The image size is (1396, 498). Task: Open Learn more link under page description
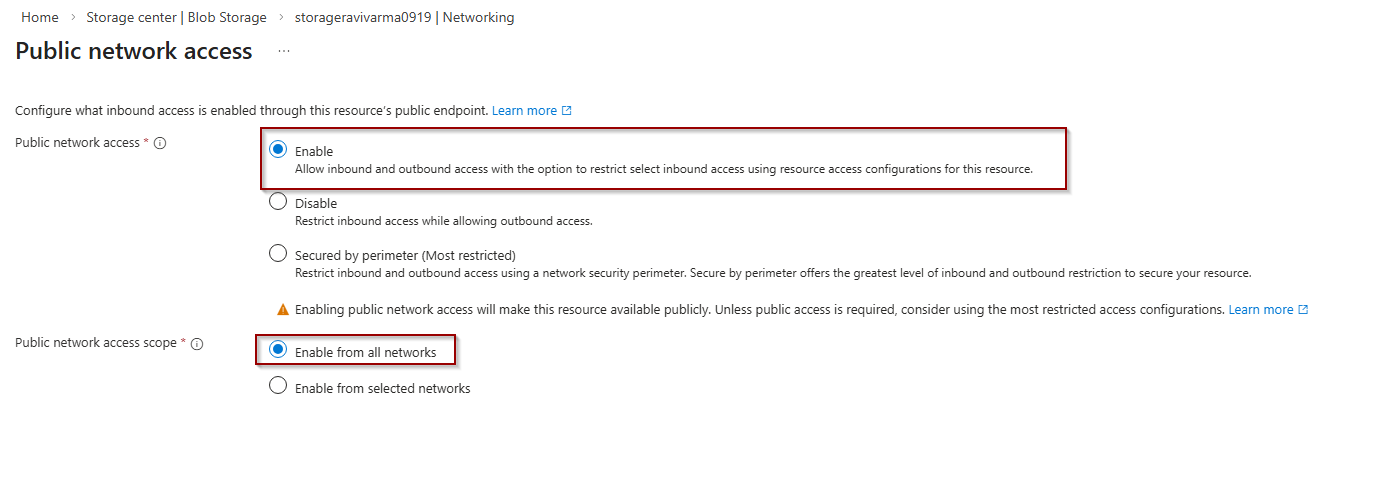tap(524, 111)
